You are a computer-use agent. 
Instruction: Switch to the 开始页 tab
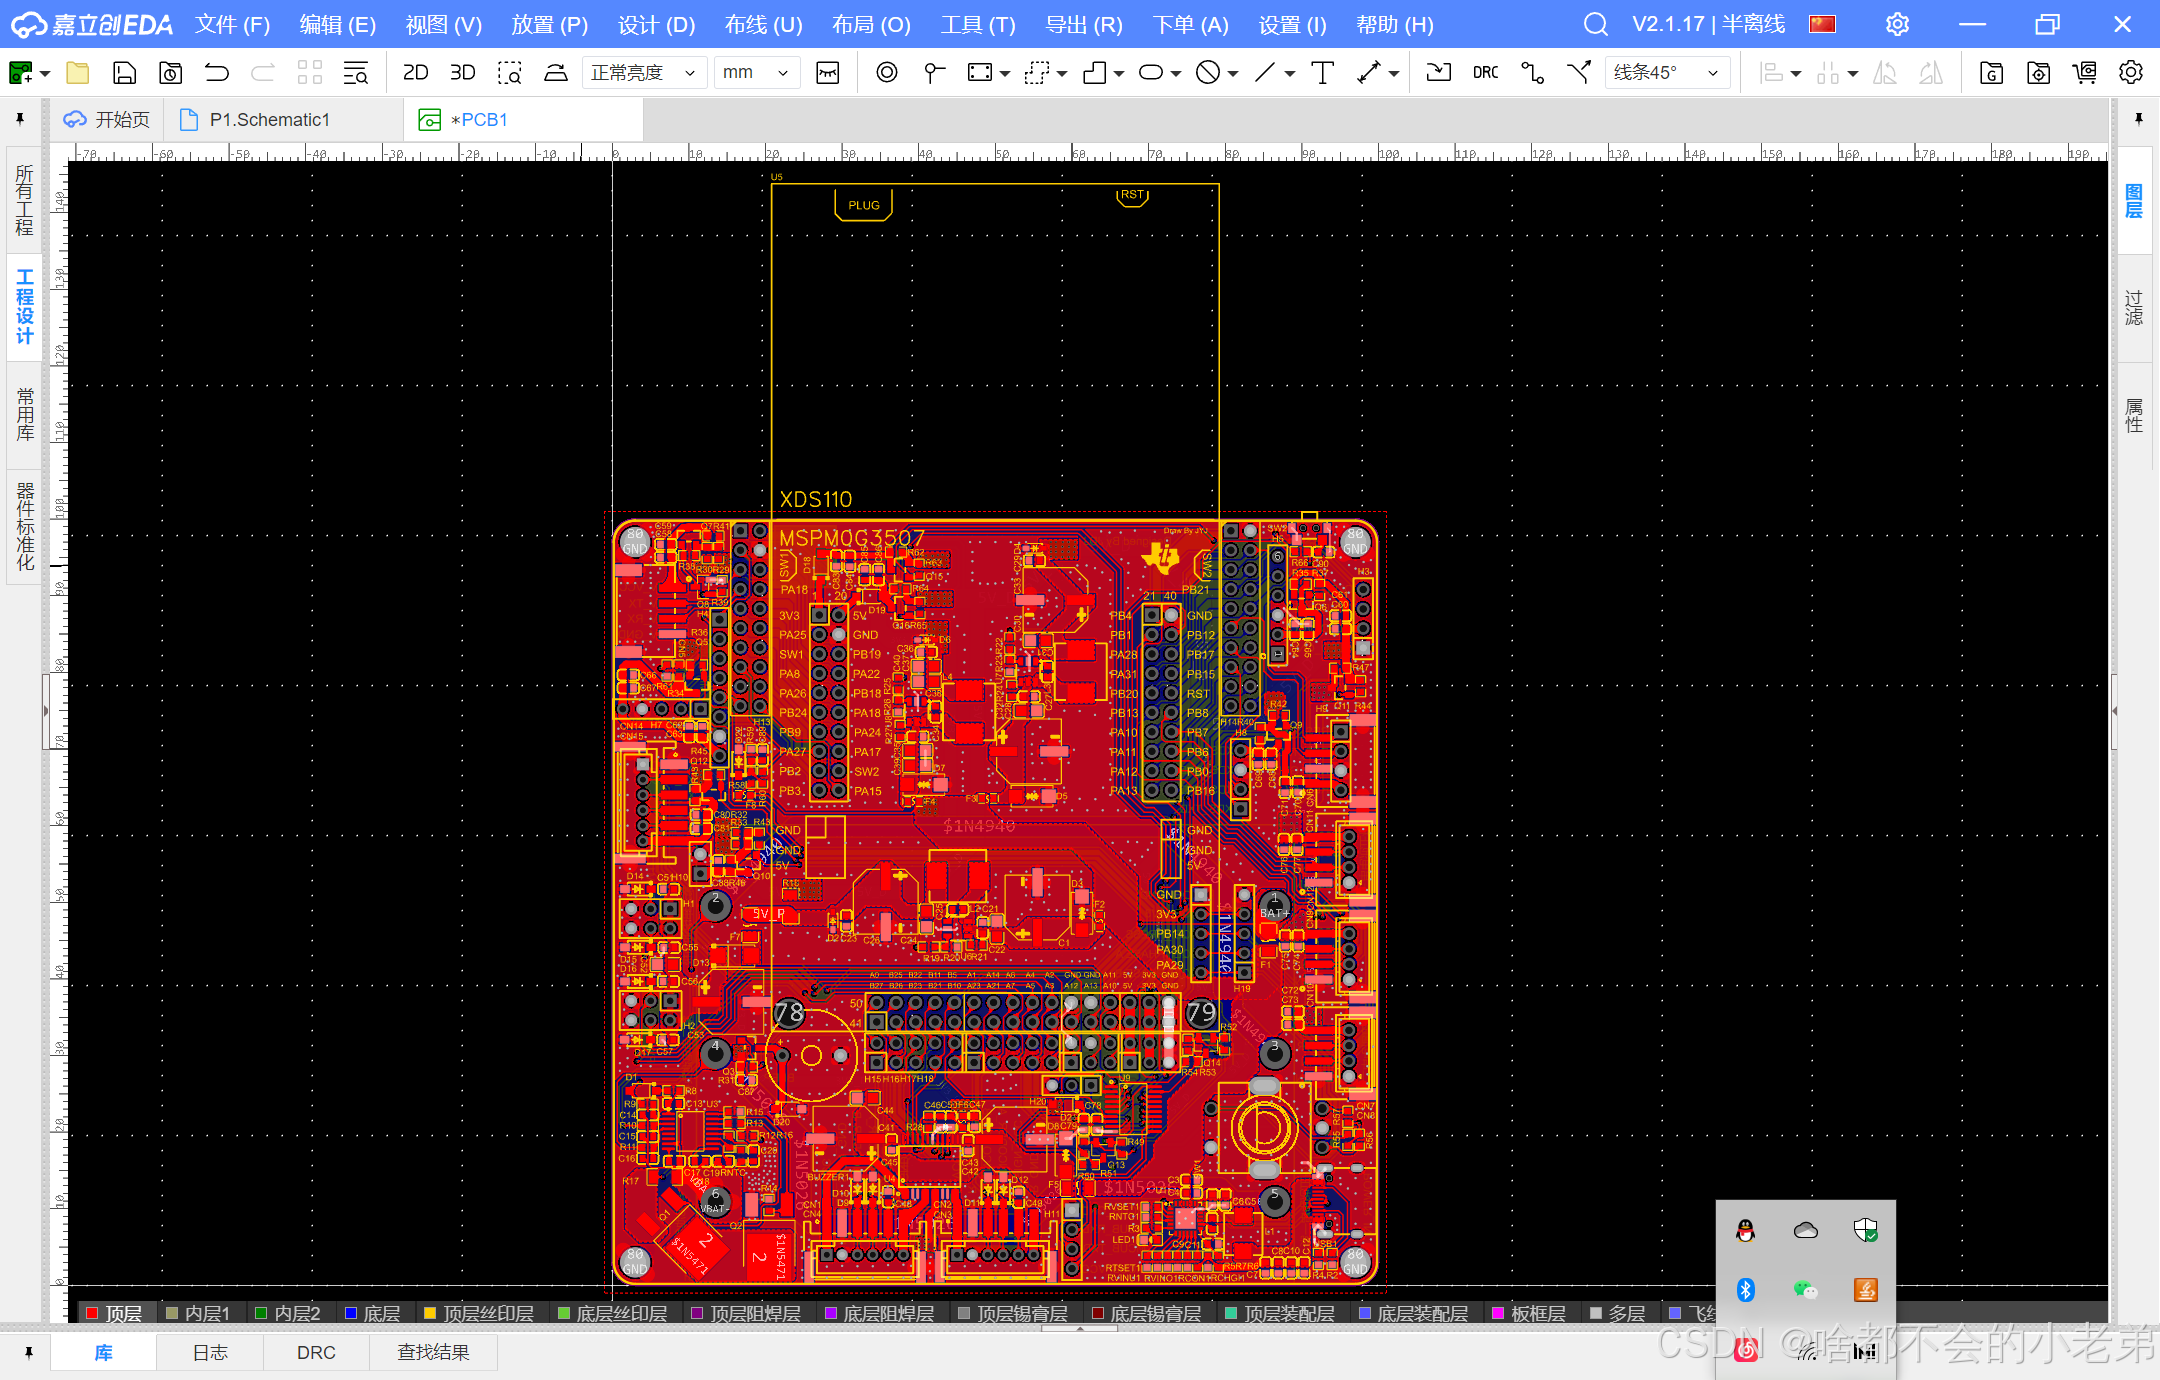(107, 120)
